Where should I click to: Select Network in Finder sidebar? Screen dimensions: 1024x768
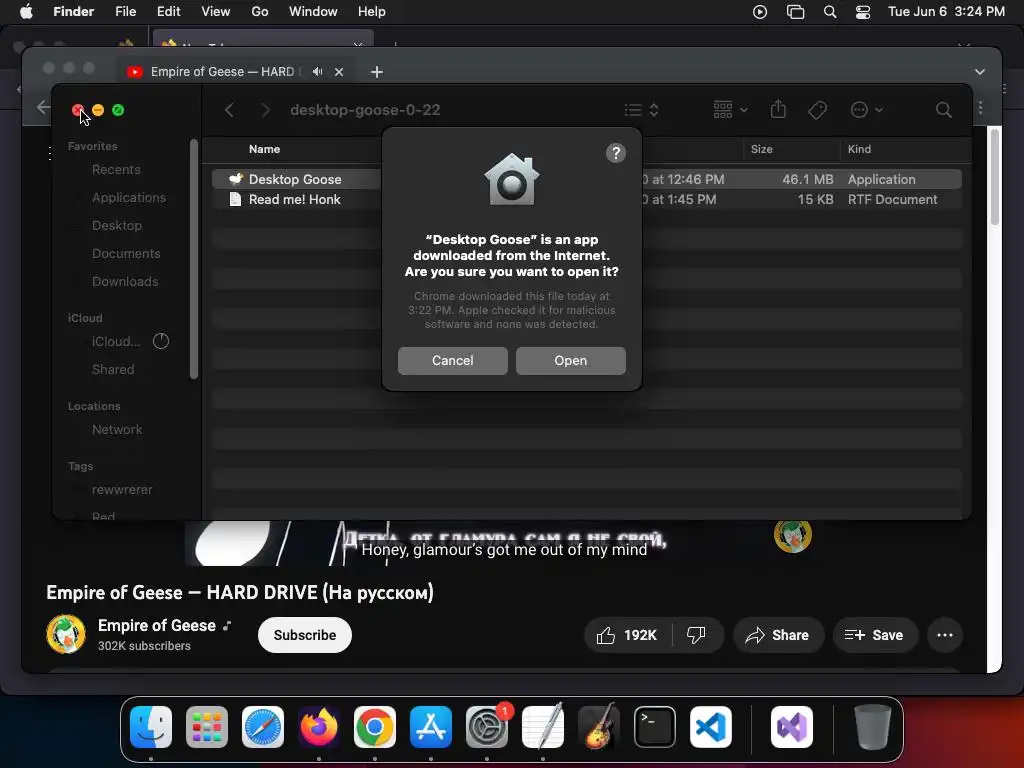(117, 430)
